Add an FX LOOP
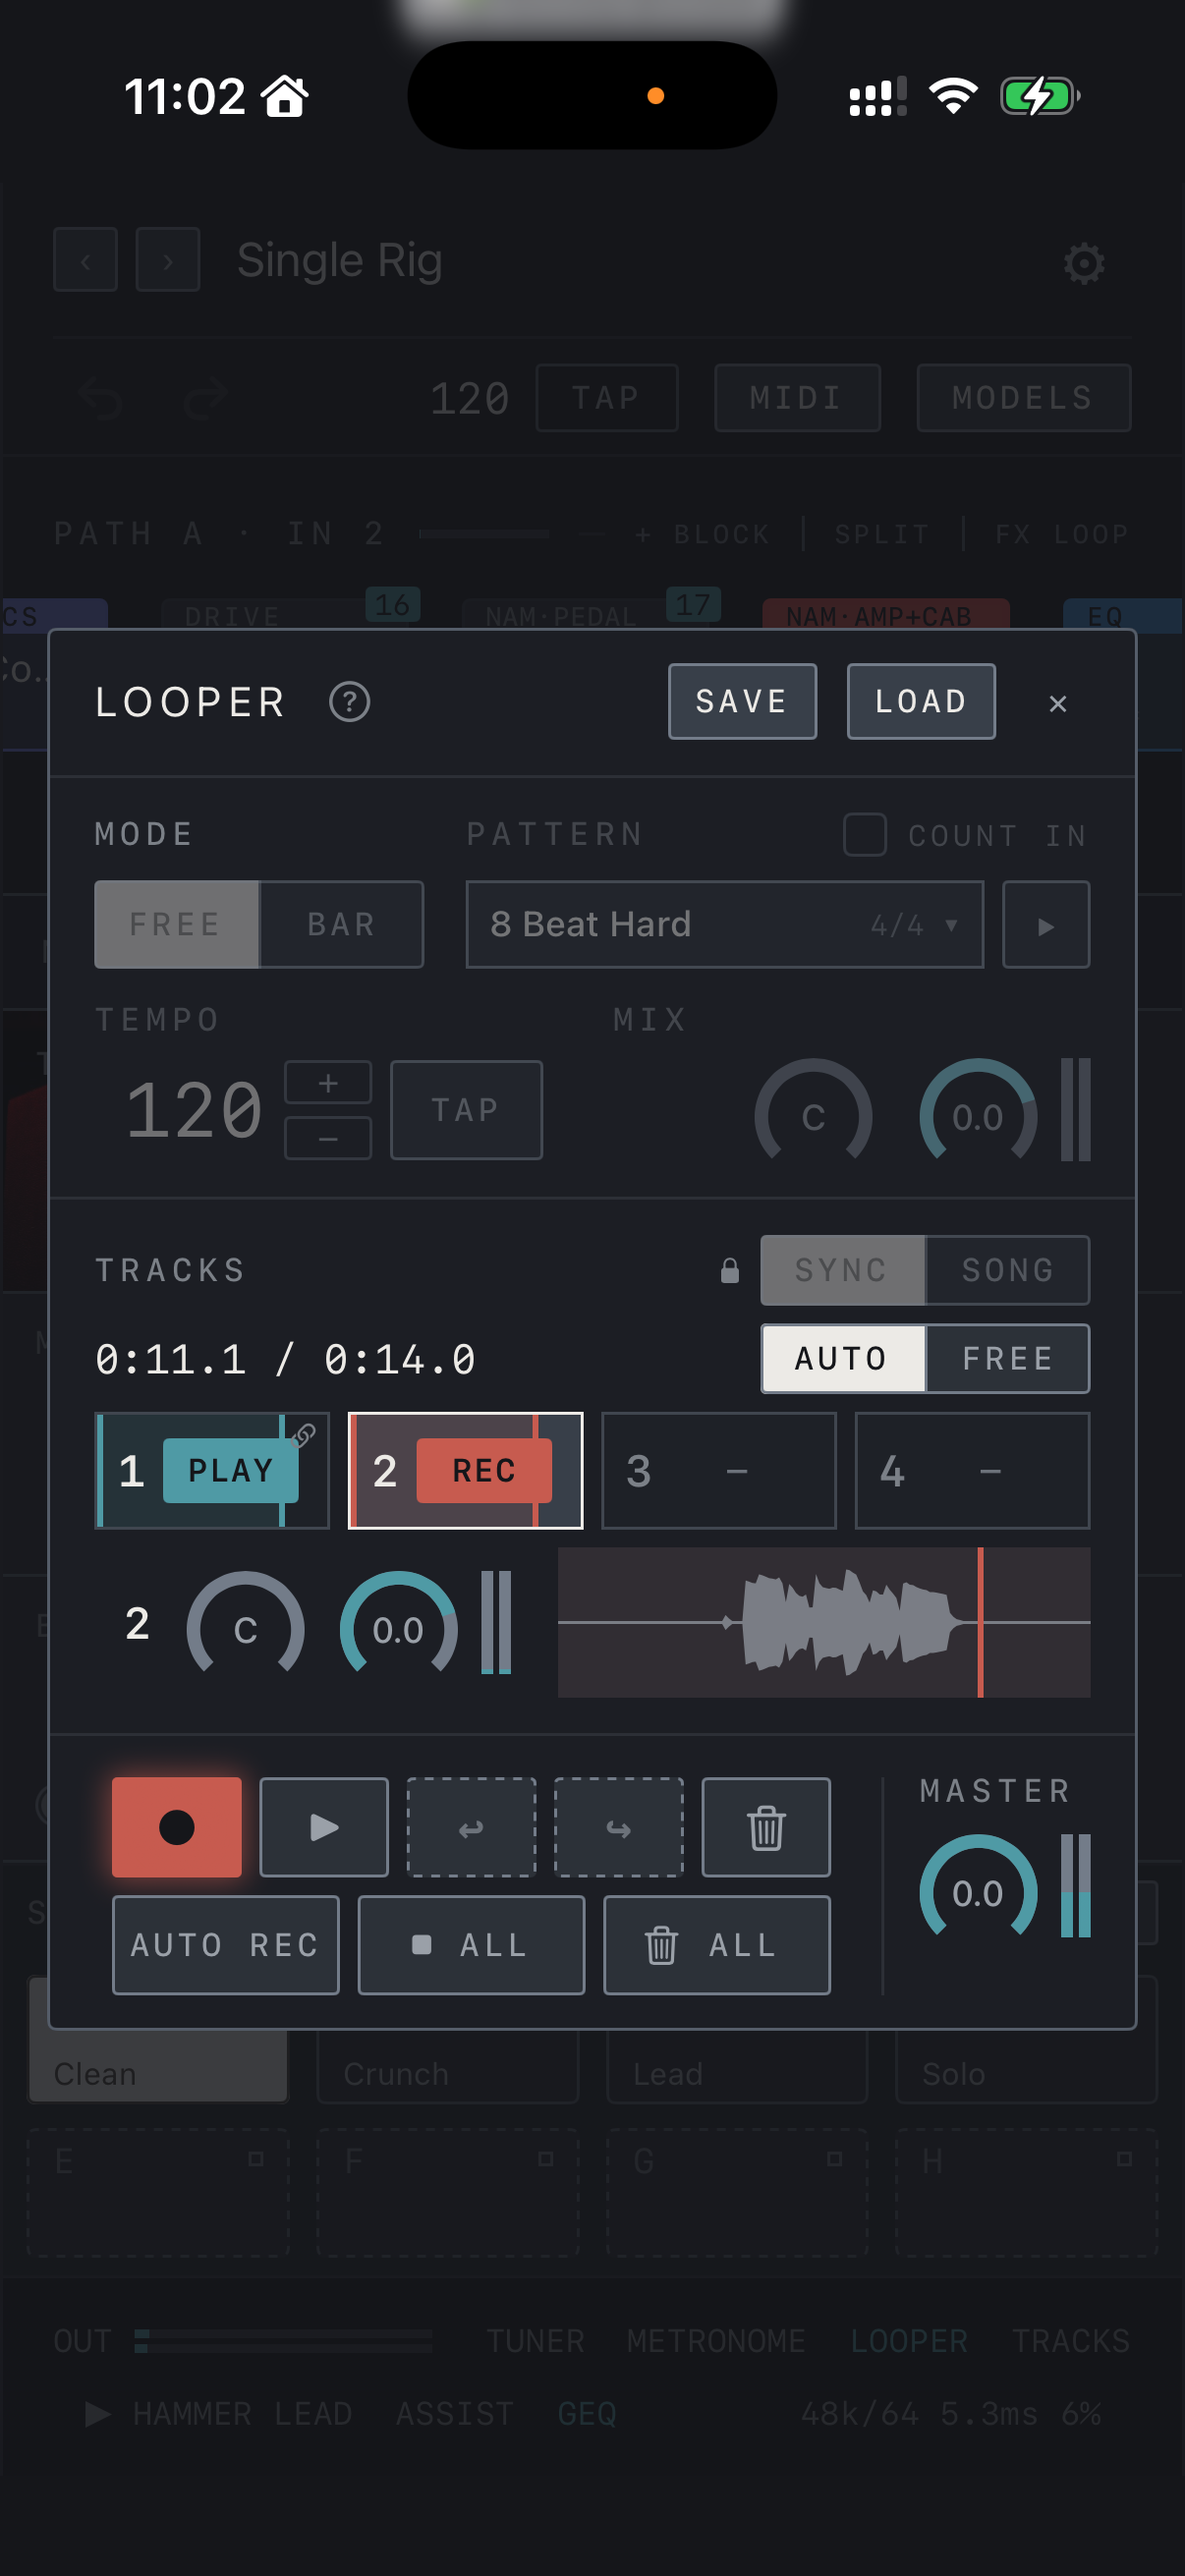The height and width of the screenshot is (2576, 1185). tap(1061, 534)
